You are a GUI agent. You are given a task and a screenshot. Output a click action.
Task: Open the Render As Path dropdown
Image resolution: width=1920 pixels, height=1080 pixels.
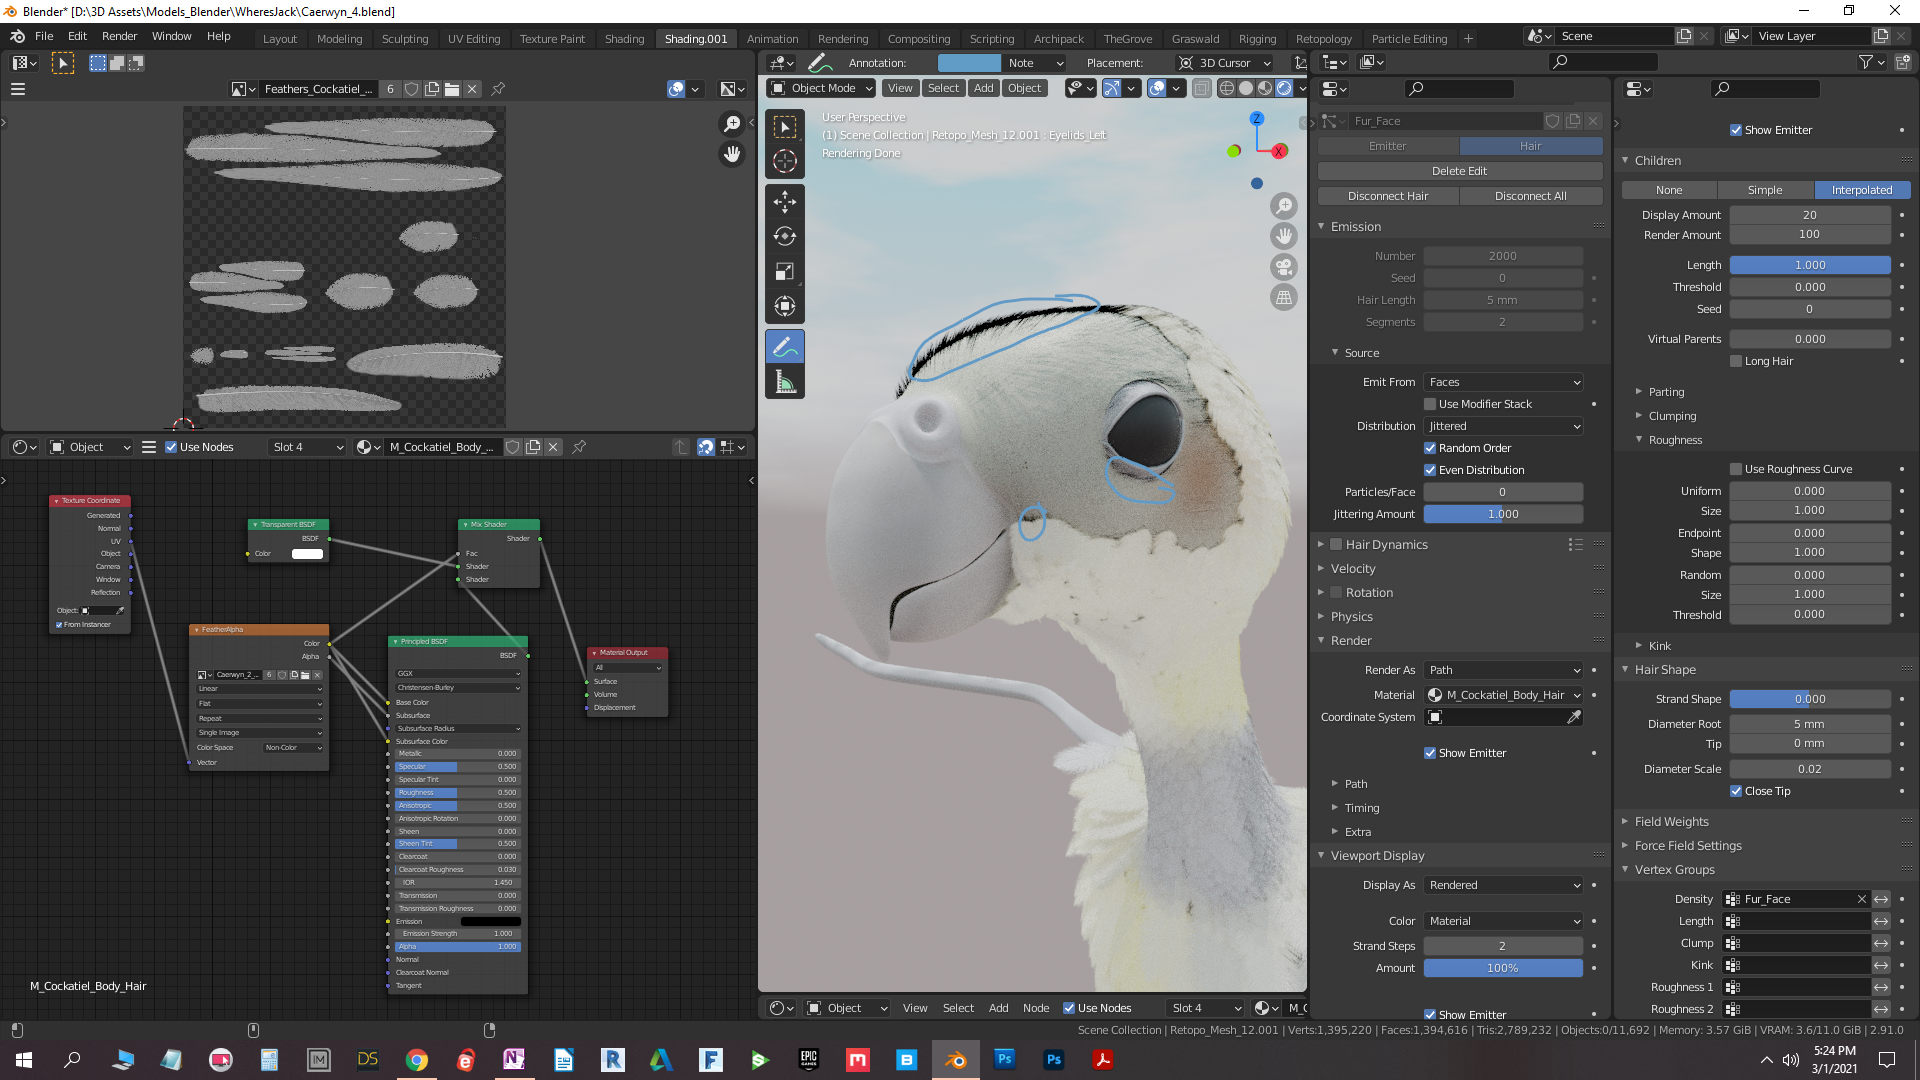(1503, 670)
